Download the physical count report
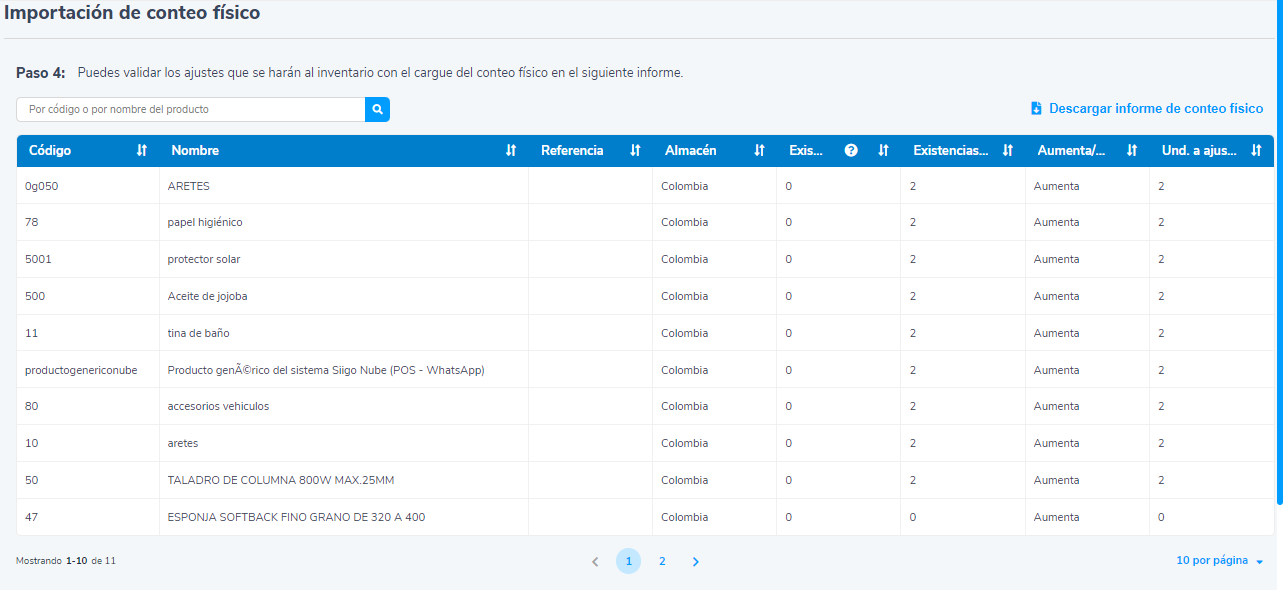Viewport: 1283px width, 590px height. (x=1147, y=109)
